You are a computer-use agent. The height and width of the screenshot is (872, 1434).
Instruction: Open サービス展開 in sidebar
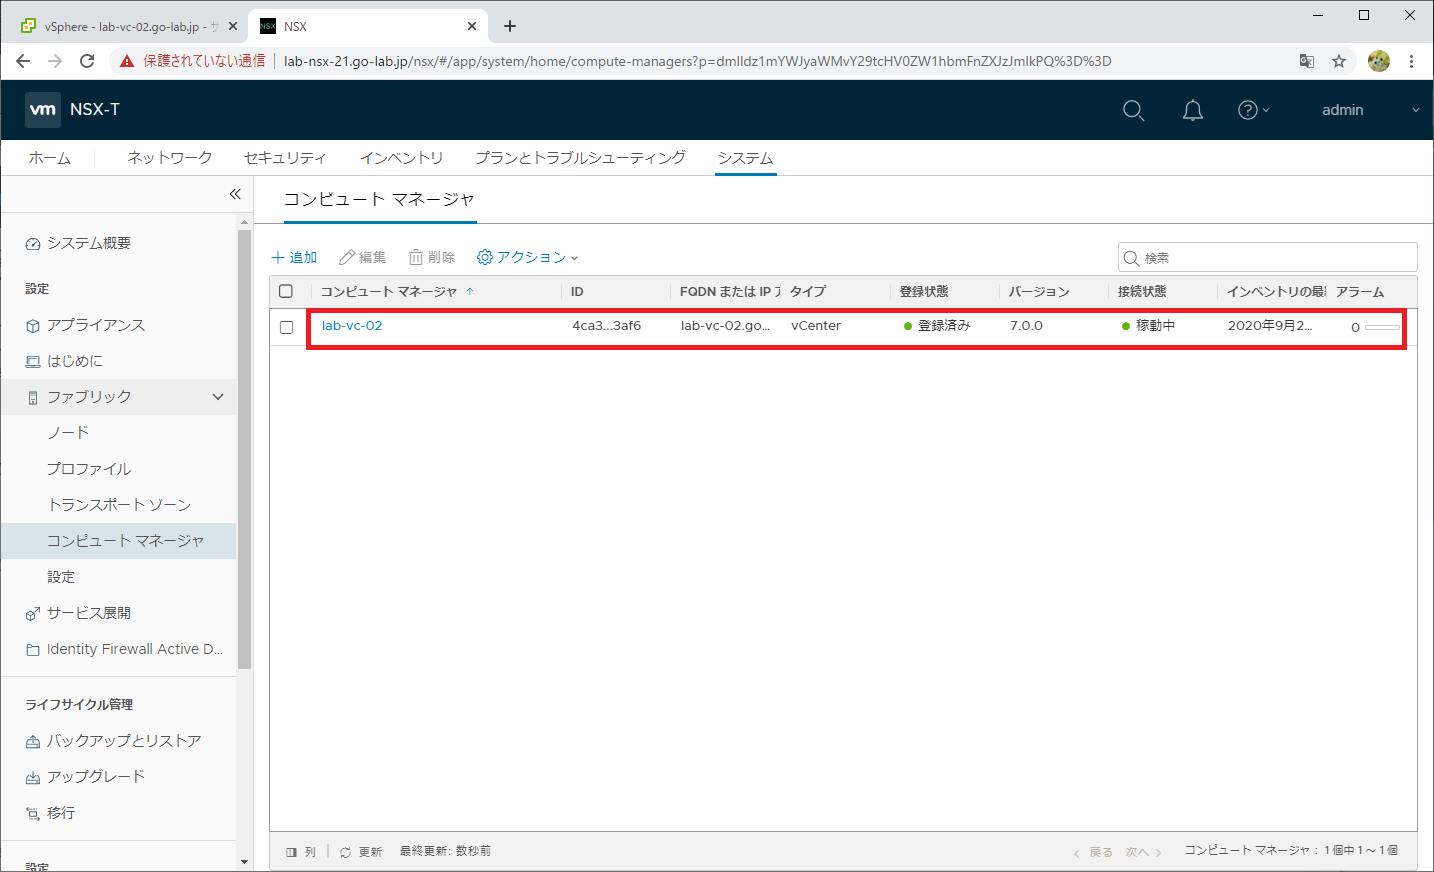[88, 613]
